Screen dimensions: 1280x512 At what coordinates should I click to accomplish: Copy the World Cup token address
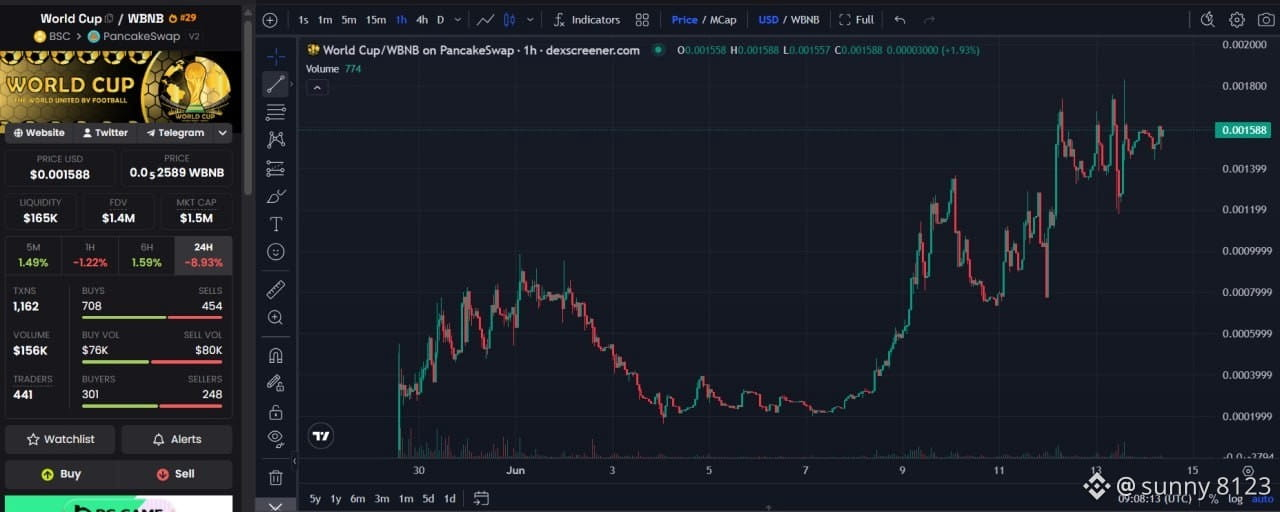point(109,18)
